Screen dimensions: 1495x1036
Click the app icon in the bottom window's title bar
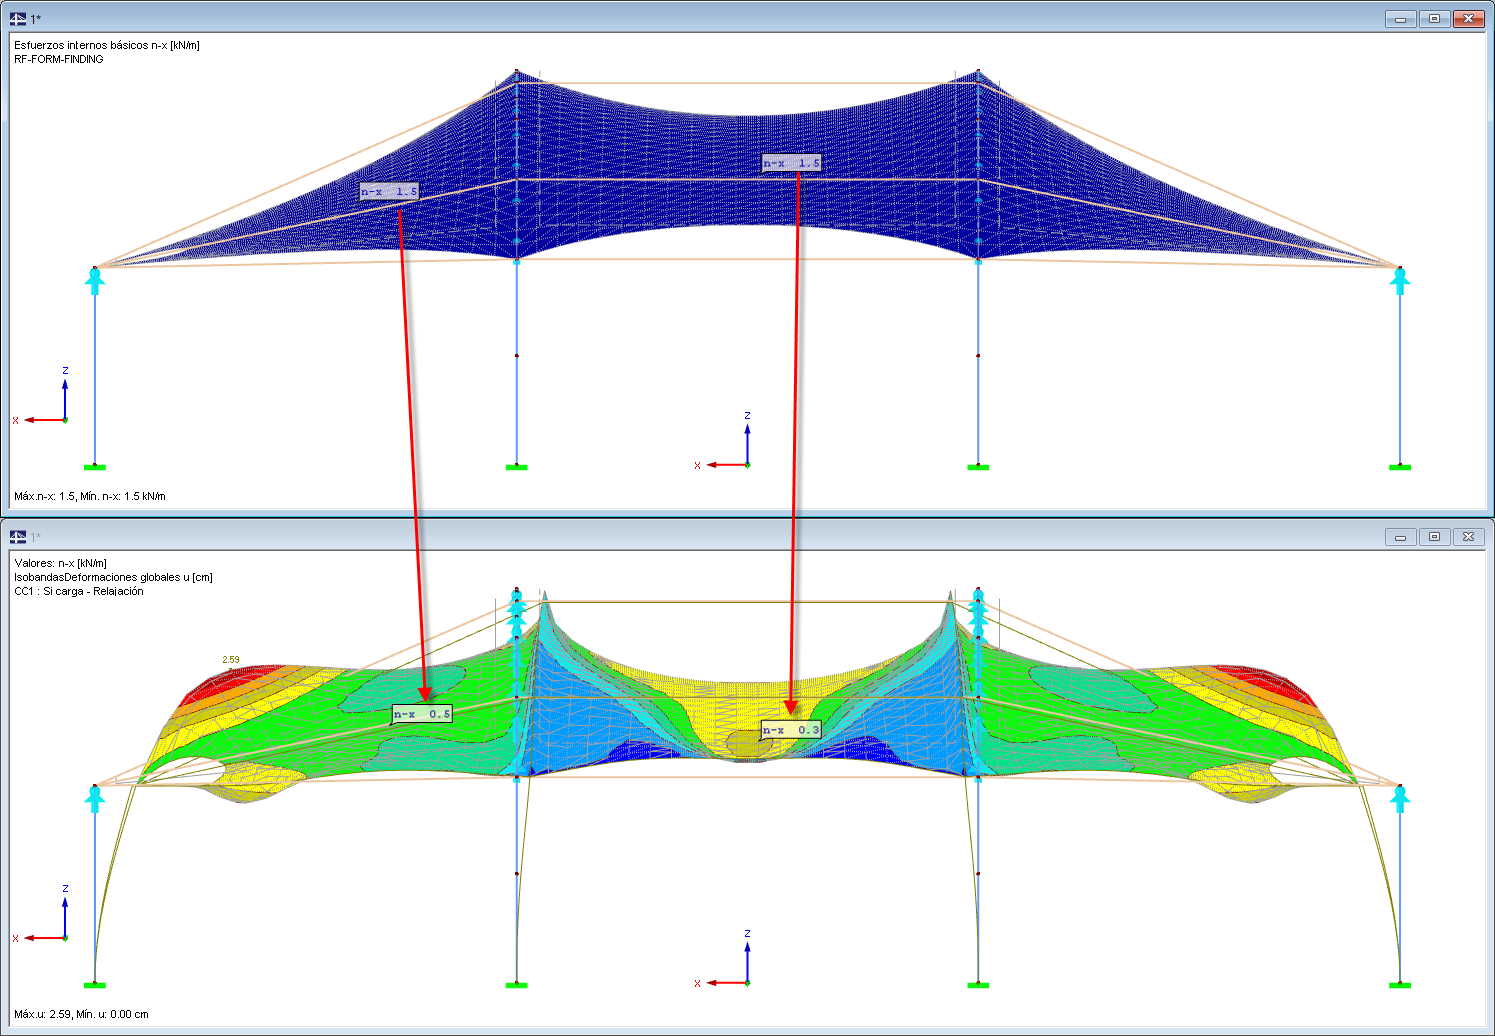coord(18,537)
